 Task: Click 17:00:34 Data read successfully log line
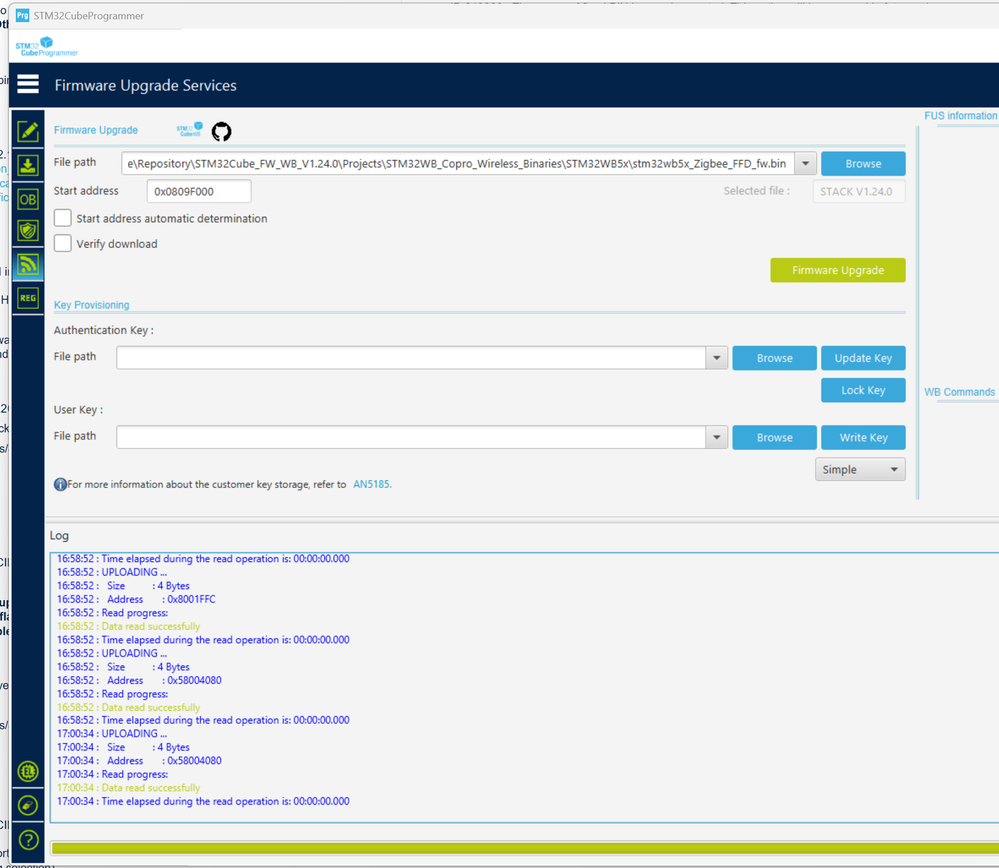(128, 788)
